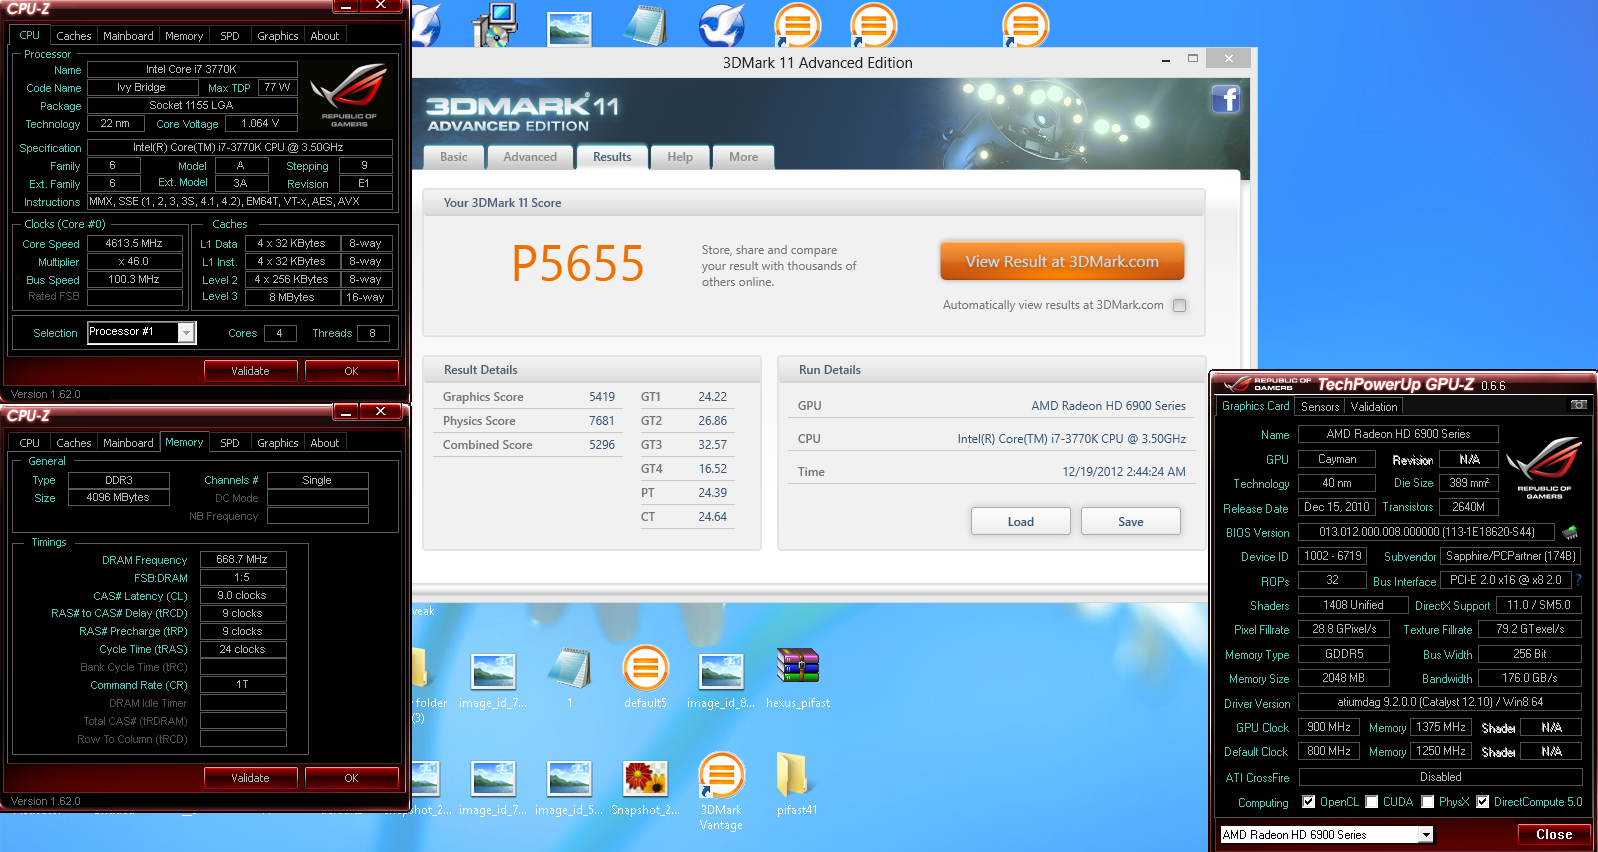Click the GPU-Z BIOS Version field
This screenshot has height=852, width=1598.
click(1426, 532)
